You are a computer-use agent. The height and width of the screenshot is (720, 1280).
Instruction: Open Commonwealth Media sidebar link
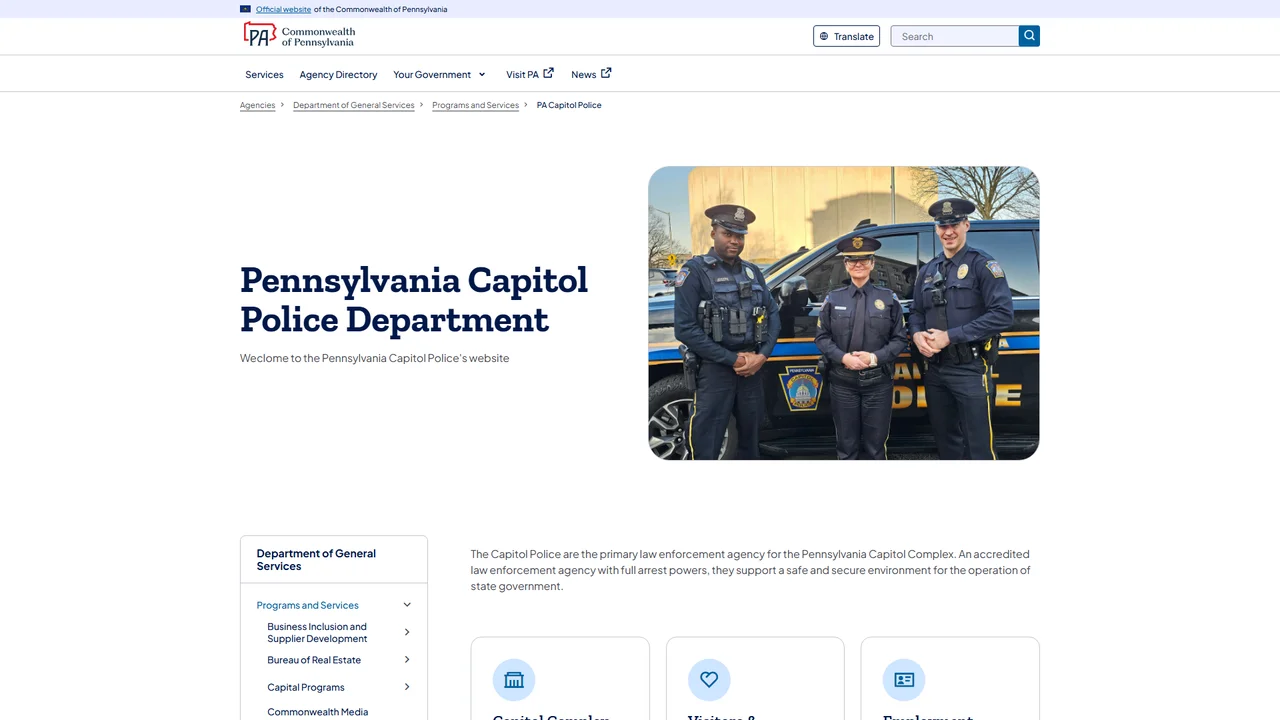[318, 712]
